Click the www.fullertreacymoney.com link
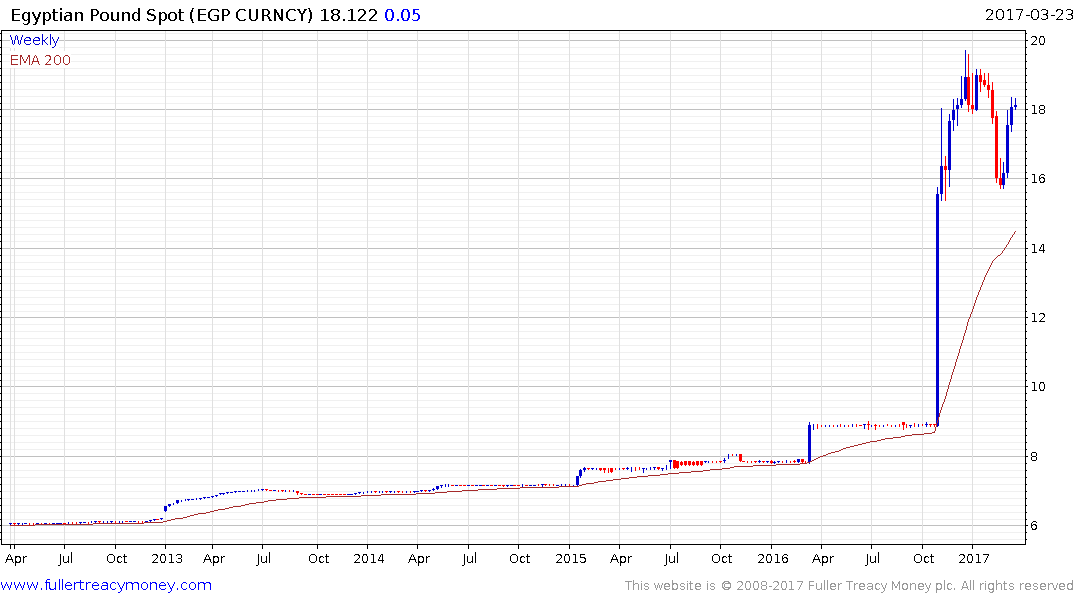Screen dimensions: 1075x600 106,585
